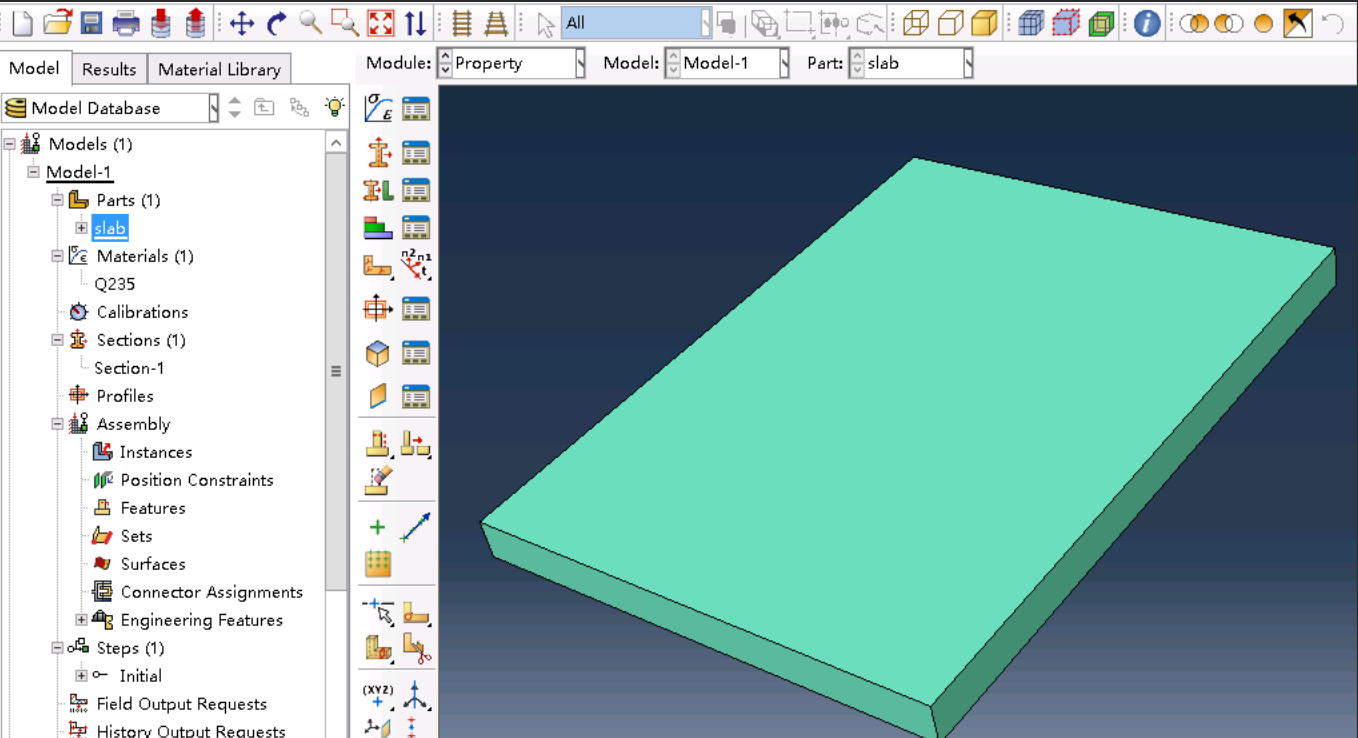This screenshot has height=738, width=1358.
Task: Switch to the Material Library tab
Action: click(219, 69)
